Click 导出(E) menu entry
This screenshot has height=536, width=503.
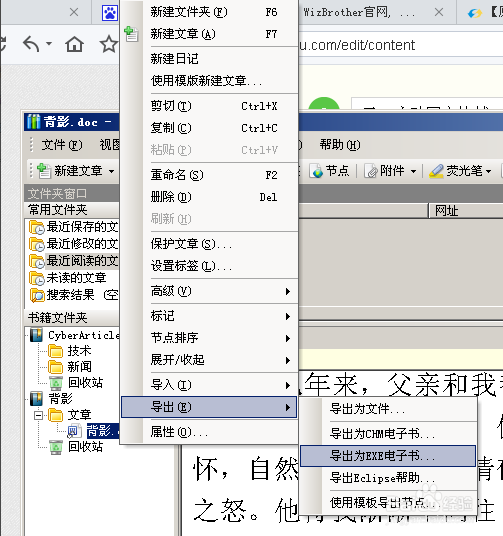(209, 407)
